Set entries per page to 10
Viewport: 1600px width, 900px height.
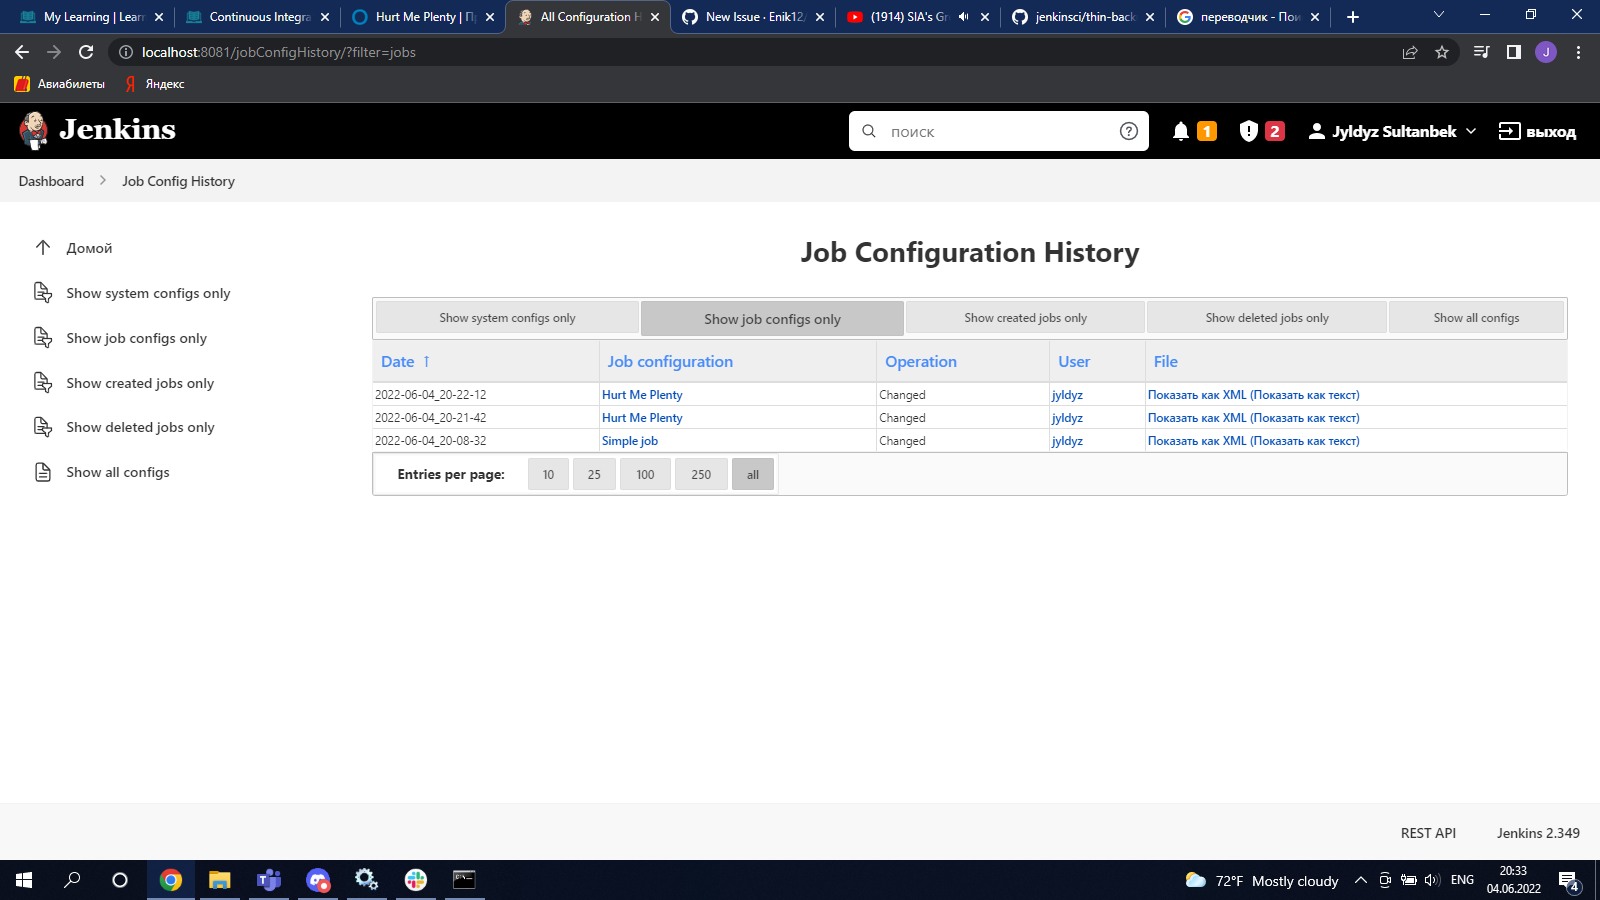(x=548, y=474)
